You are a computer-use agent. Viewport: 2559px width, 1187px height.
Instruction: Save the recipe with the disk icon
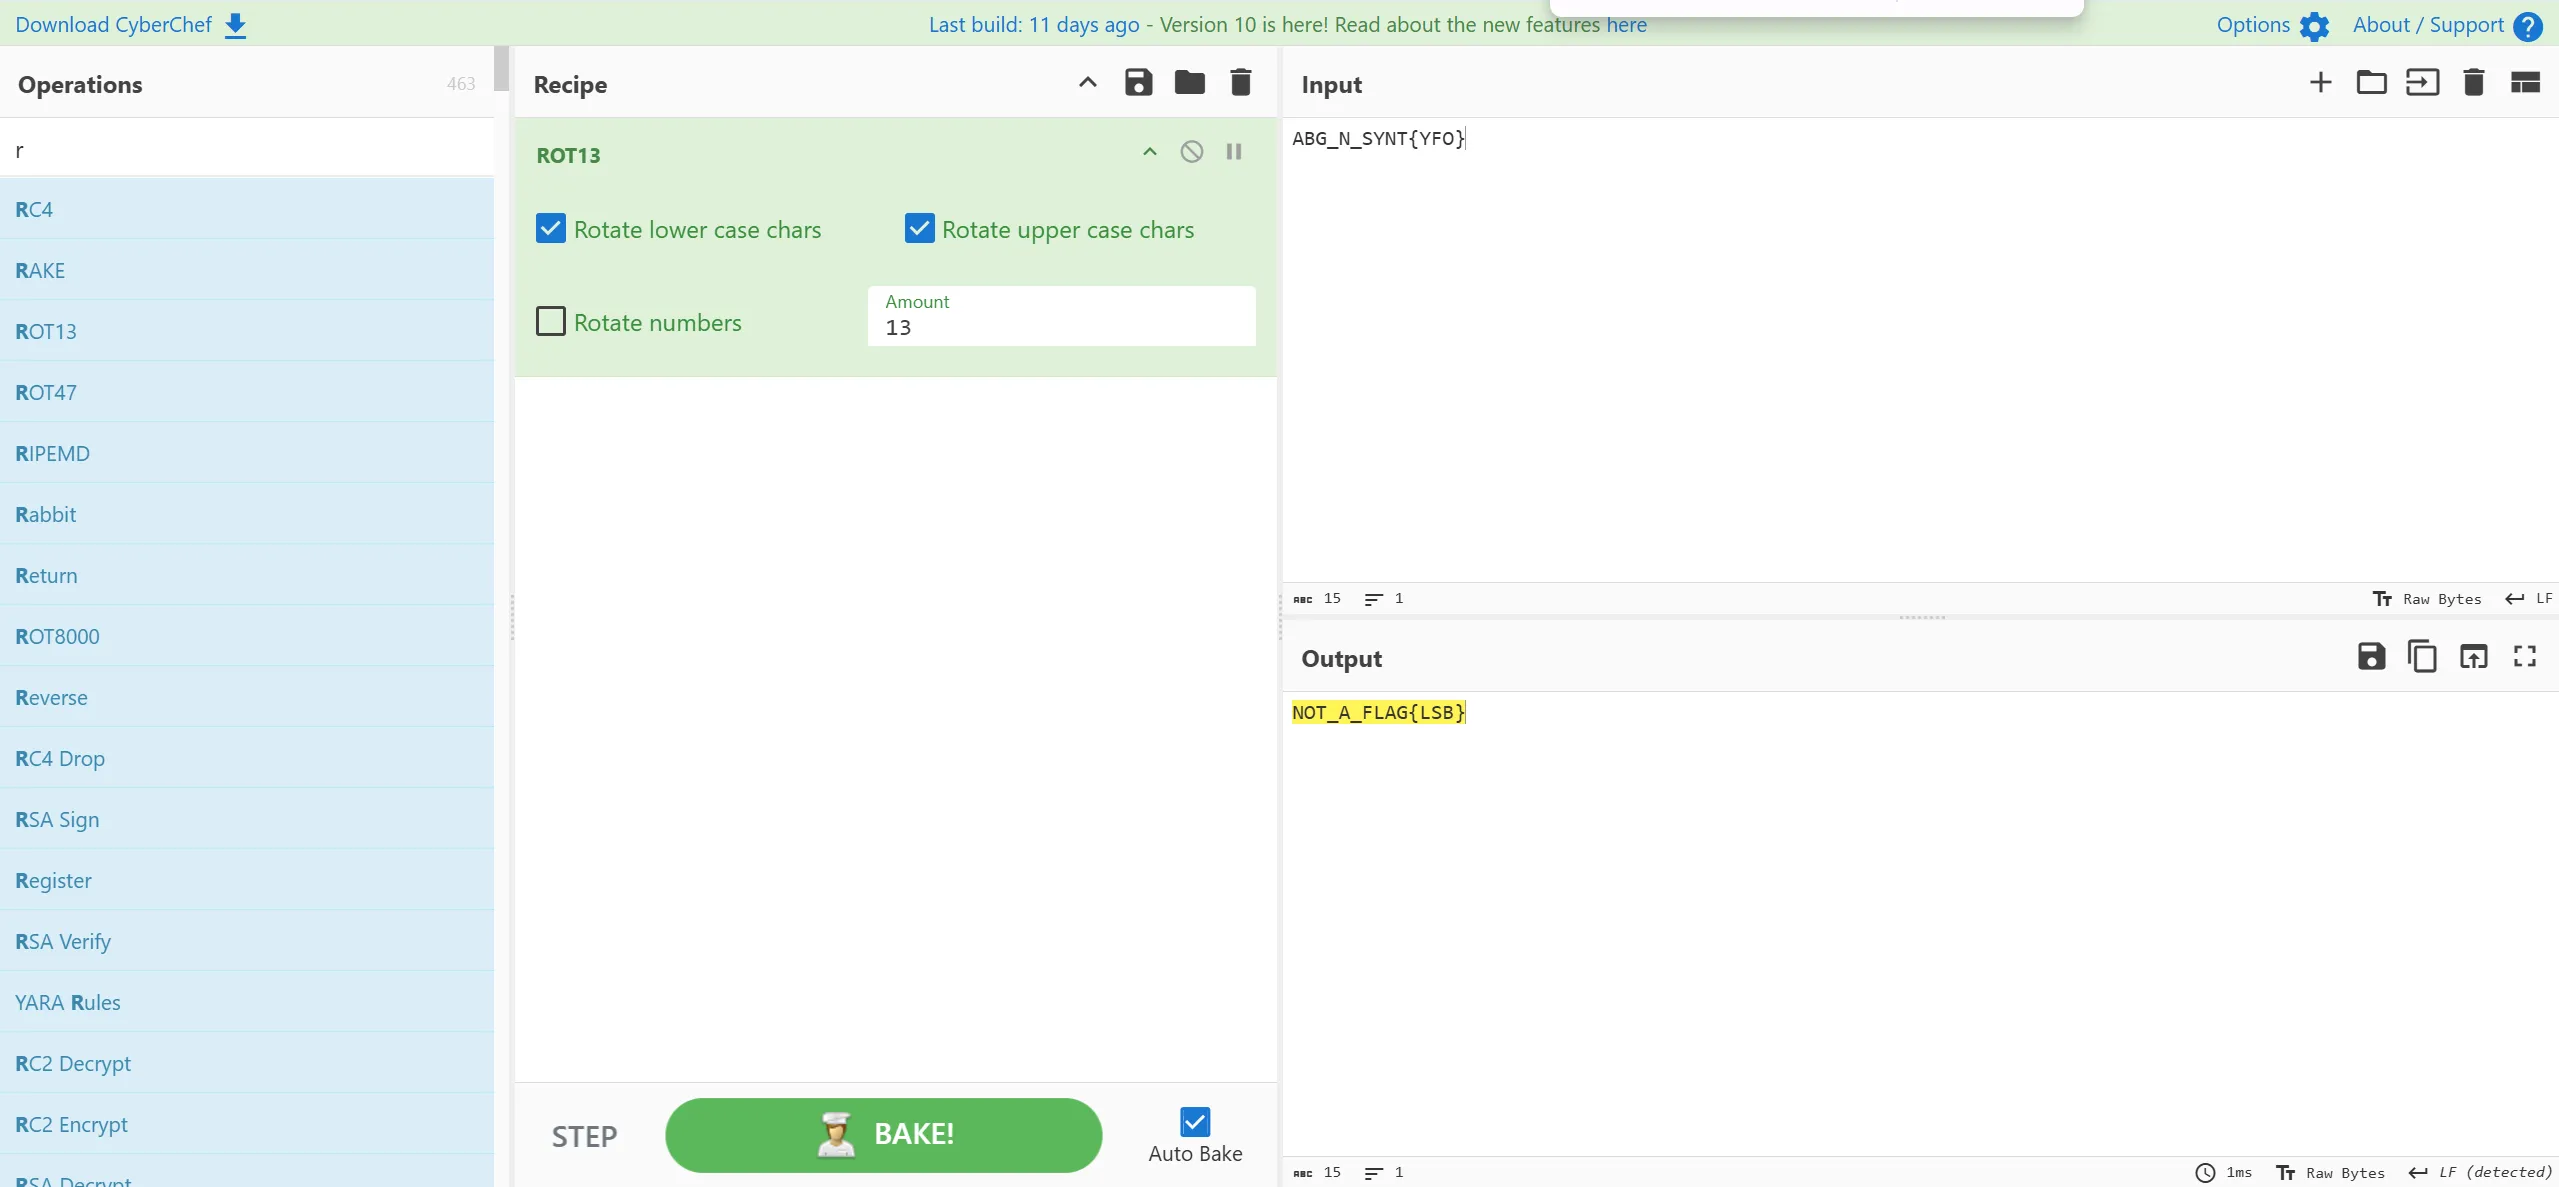(x=1138, y=83)
